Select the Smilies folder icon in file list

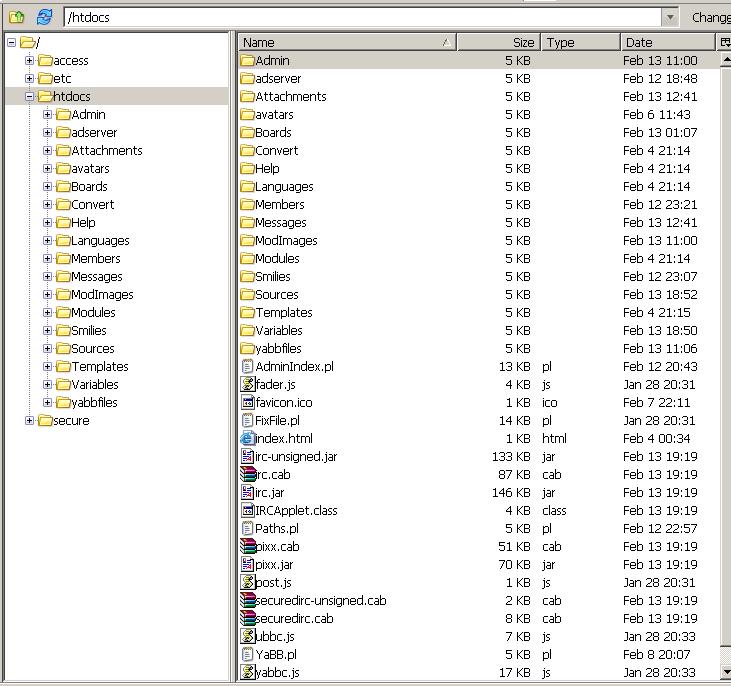[x=248, y=277]
